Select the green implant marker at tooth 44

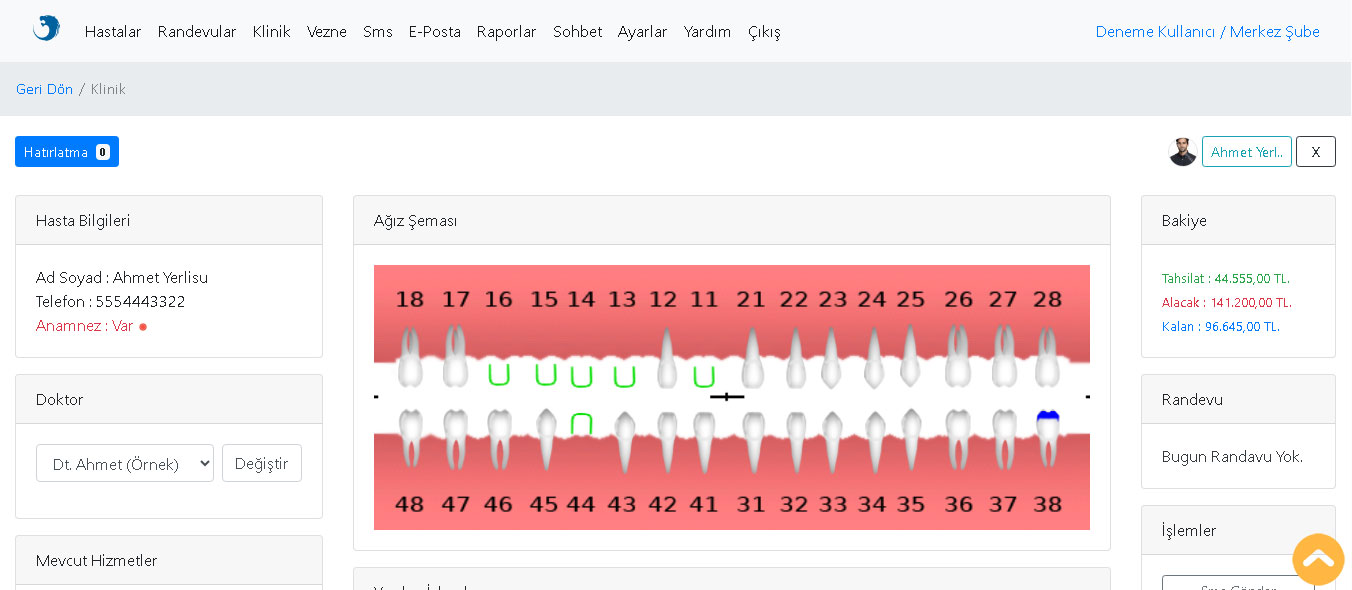(581, 424)
